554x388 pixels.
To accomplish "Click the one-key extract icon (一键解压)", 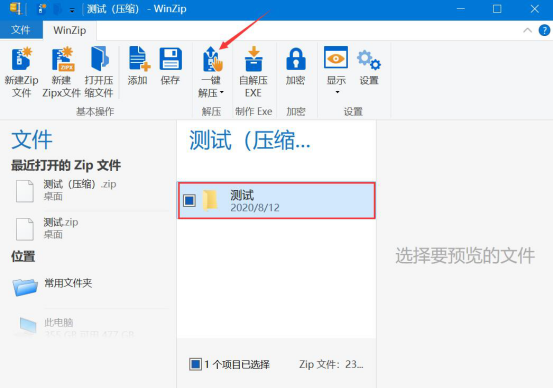I will 212,59.
